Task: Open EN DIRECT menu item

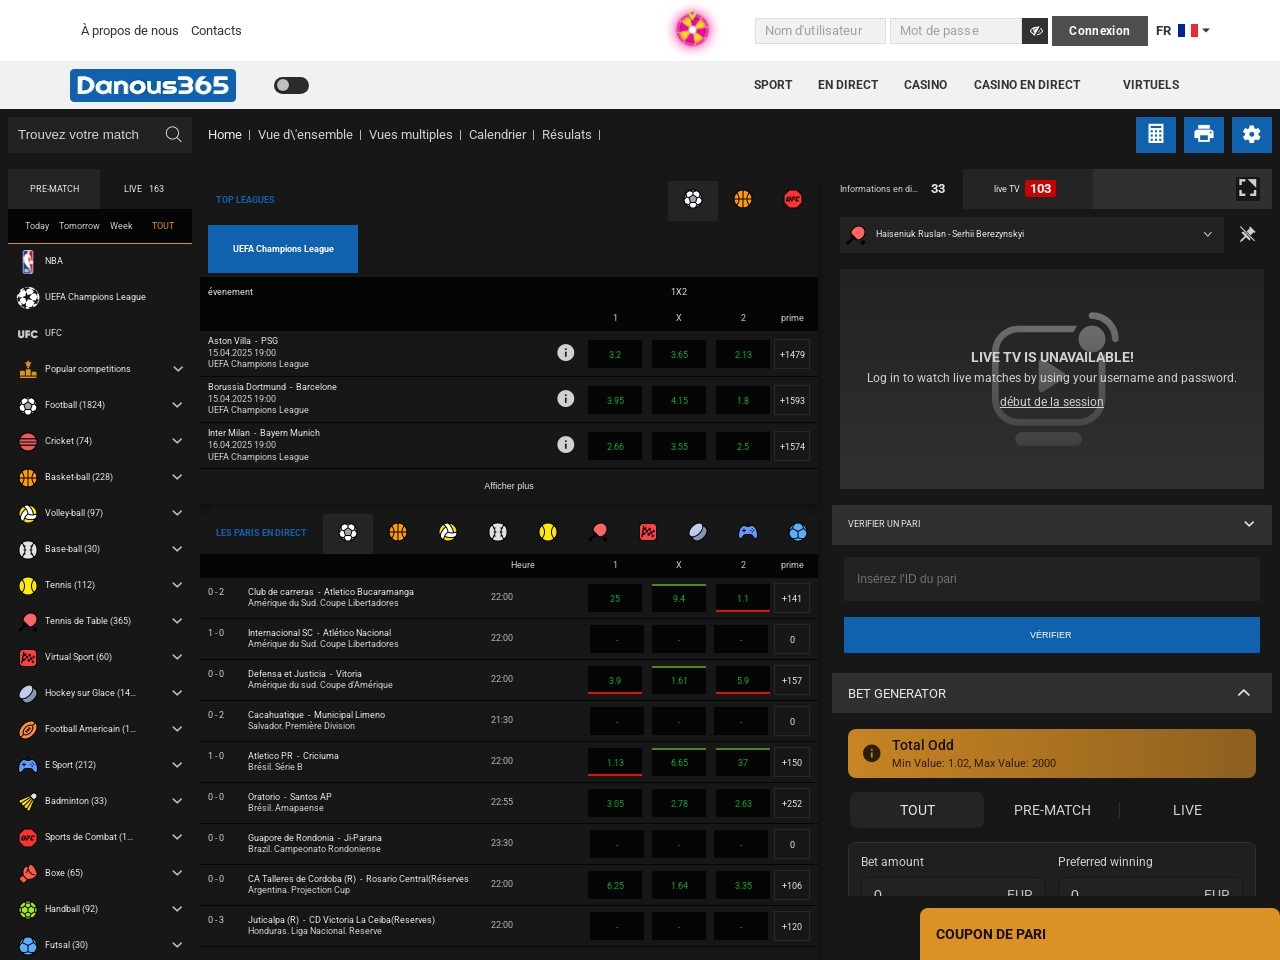Action: click(848, 85)
